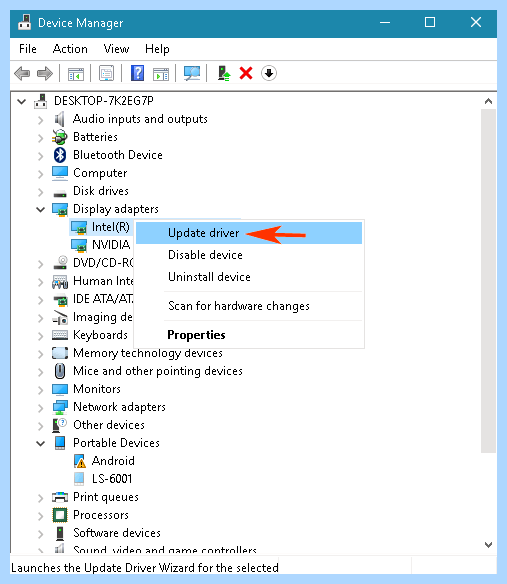
Task: Click the Back arrow toolbar icon
Action: click(22, 73)
